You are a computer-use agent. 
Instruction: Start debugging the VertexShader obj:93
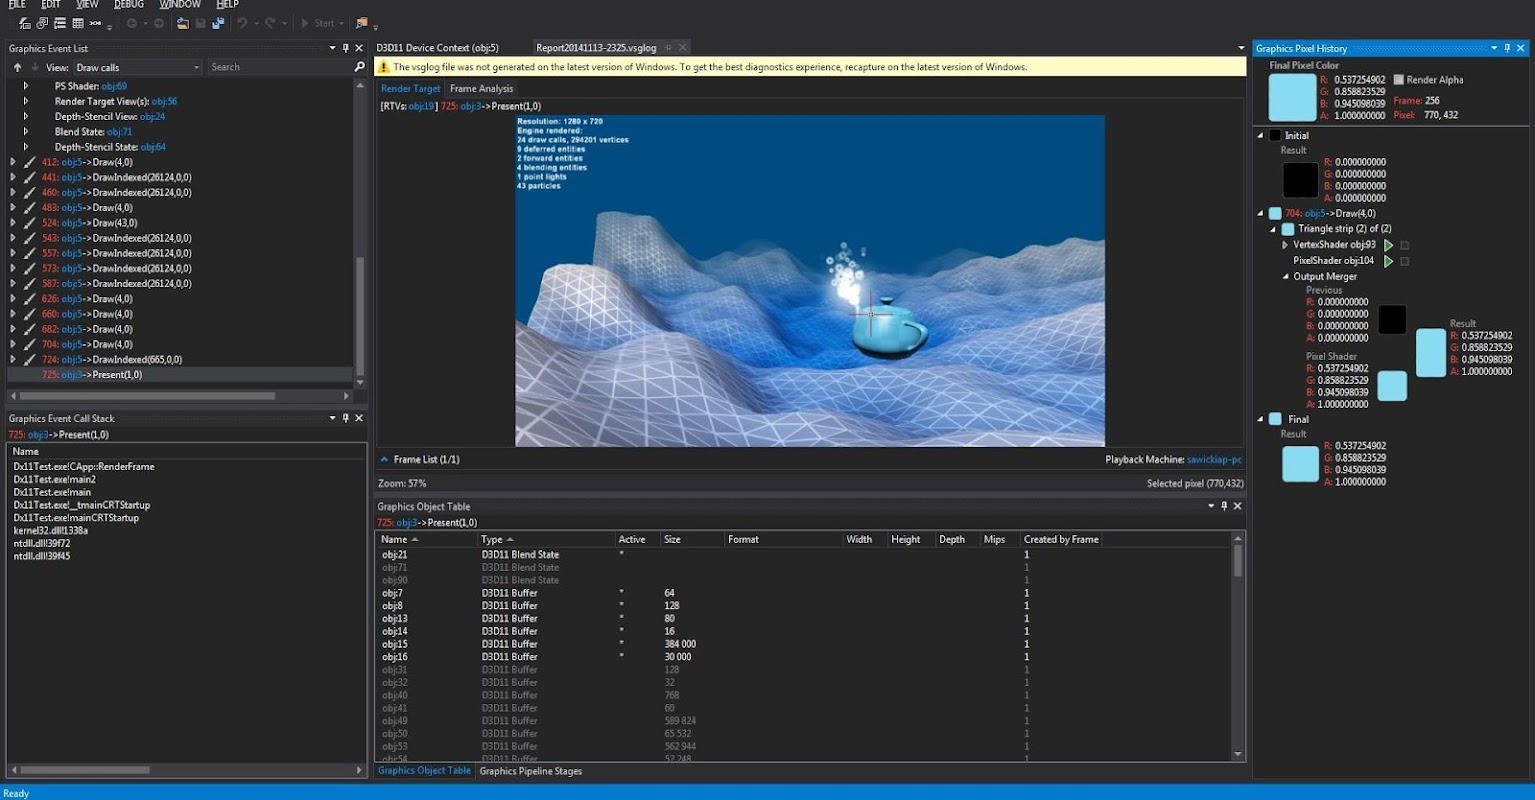coord(1388,245)
